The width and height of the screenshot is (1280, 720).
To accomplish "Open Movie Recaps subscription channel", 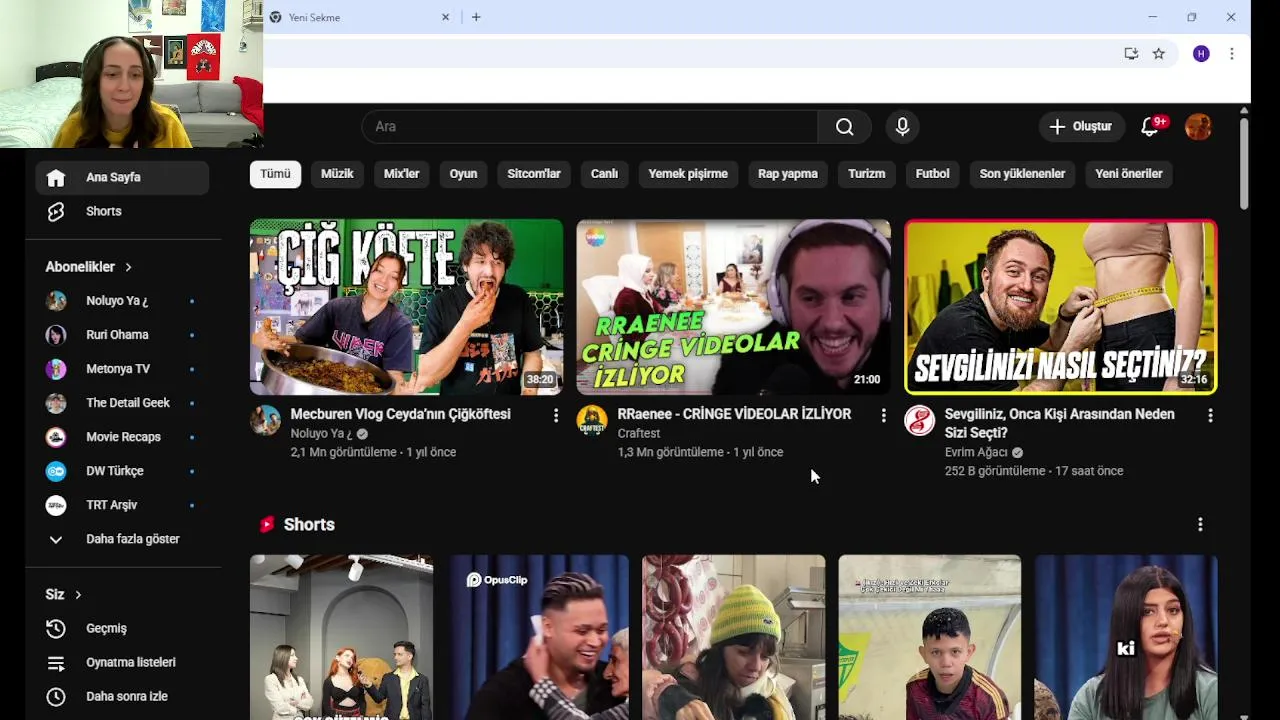I will click(x=122, y=437).
